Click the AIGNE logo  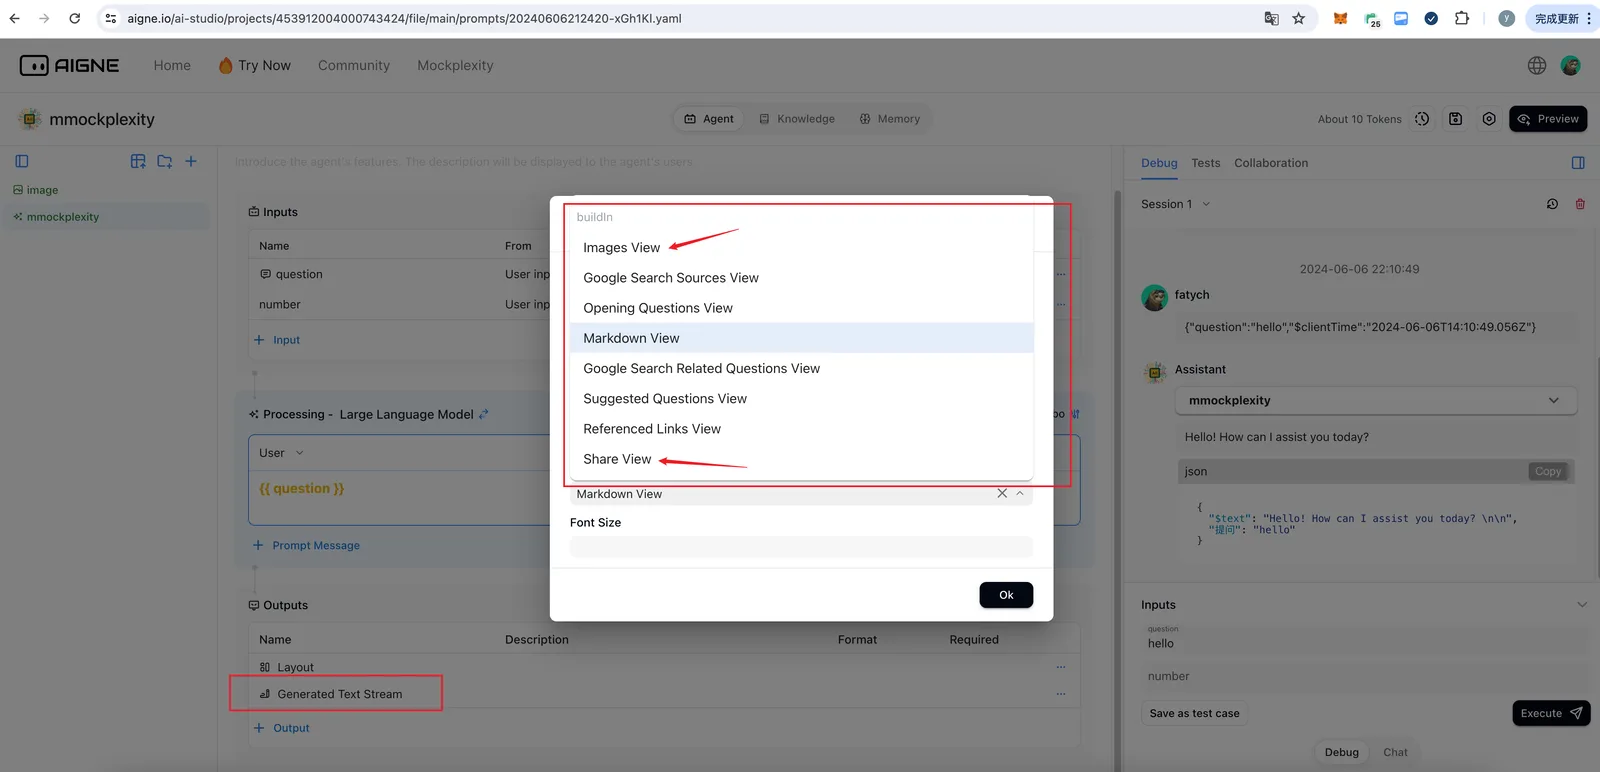[x=69, y=65]
